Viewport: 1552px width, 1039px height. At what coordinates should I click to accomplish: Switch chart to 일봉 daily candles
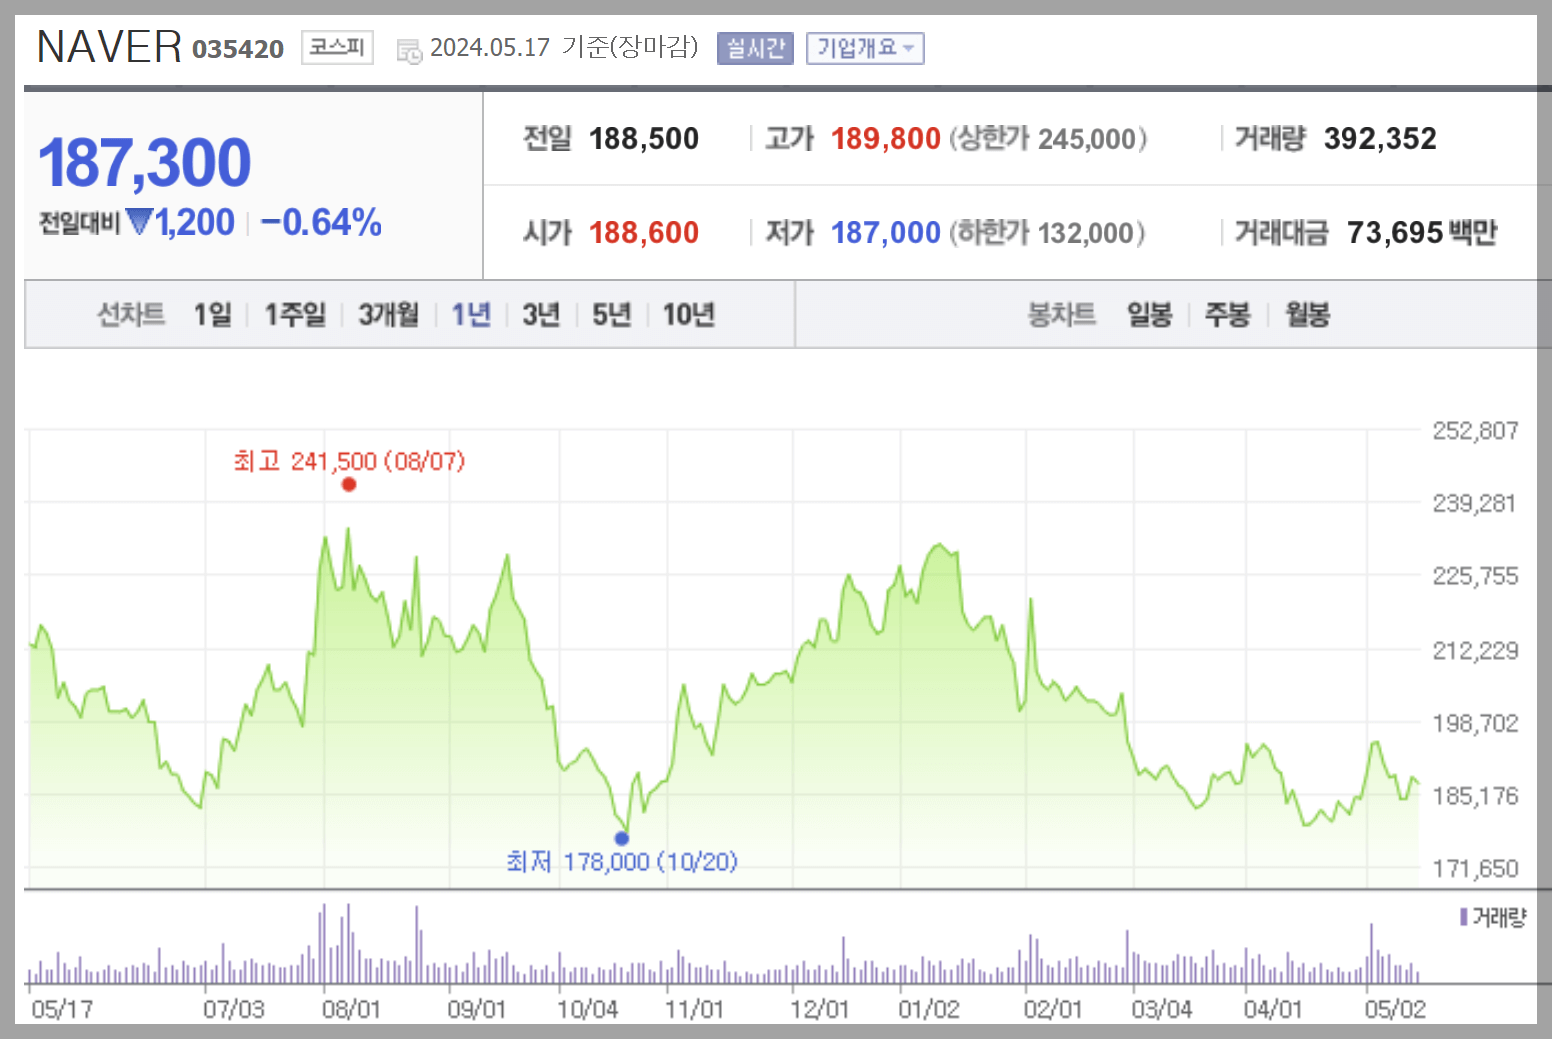pyautogui.click(x=1148, y=313)
